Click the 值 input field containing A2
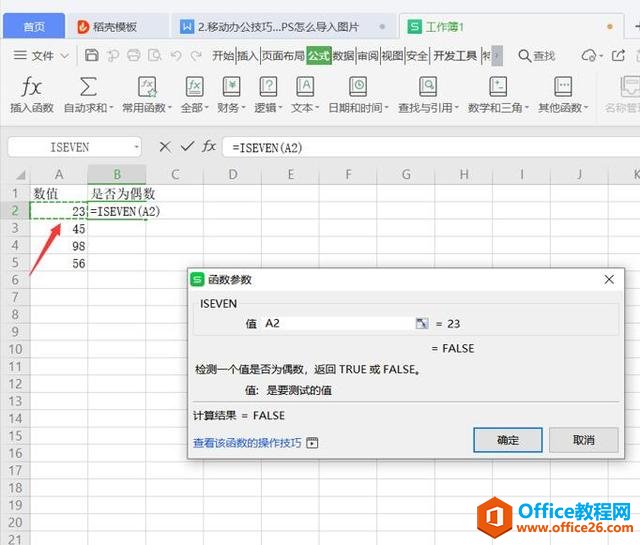This screenshot has width=640, height=545. [x=338, y=323]
